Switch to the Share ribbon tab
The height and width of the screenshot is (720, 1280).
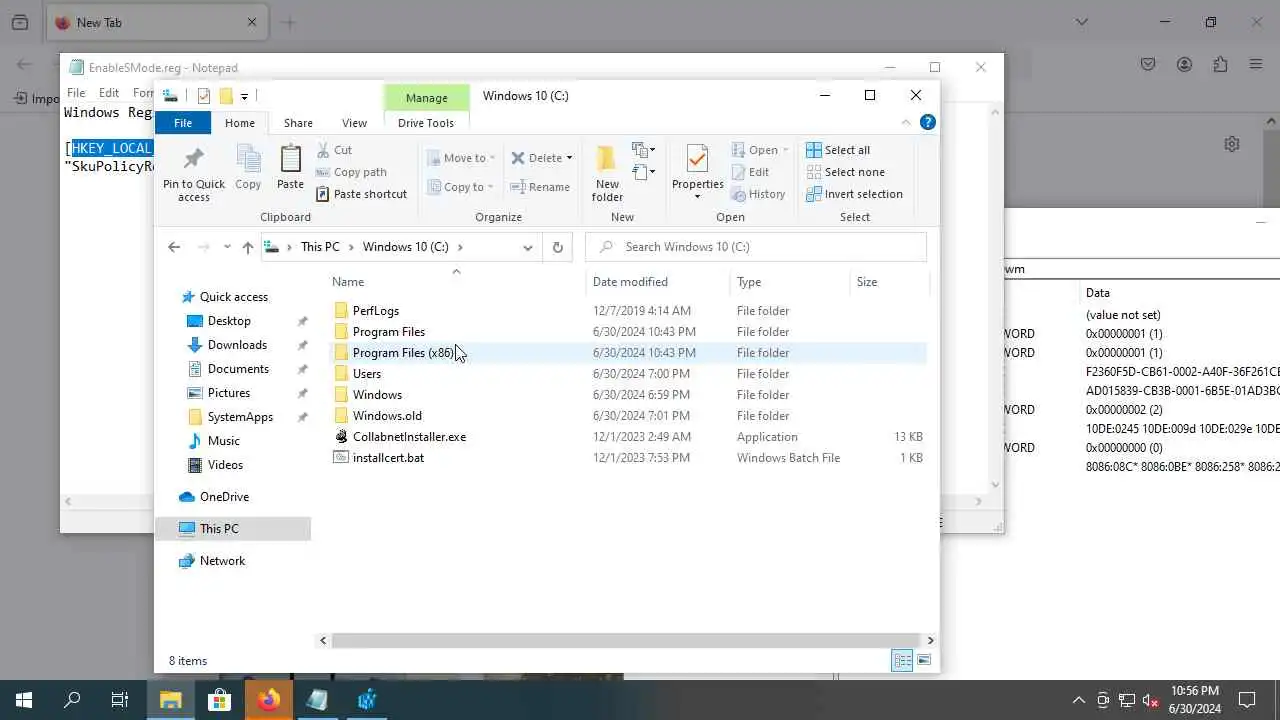click(298, 123)
